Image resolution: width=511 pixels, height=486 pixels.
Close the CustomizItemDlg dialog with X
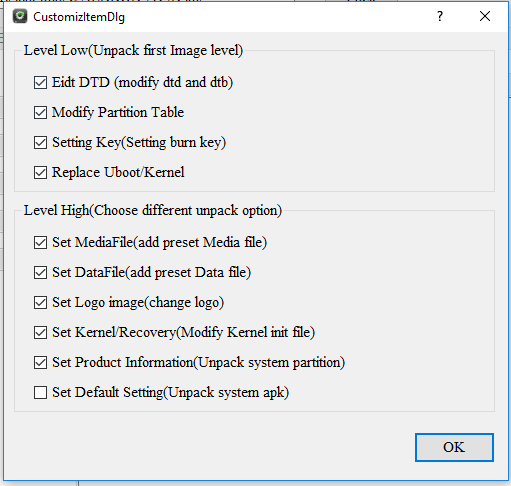click(485, 16)
